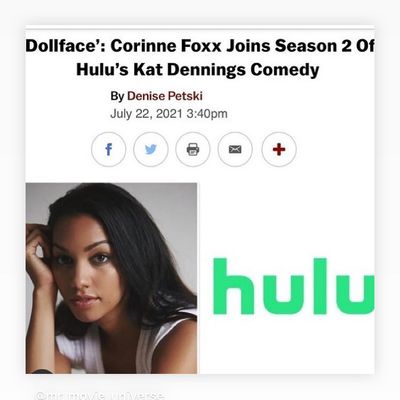This screenshot has height=400, width=400.
Task: Click the Hulu's word in headline
Action: tap(102, 70)
